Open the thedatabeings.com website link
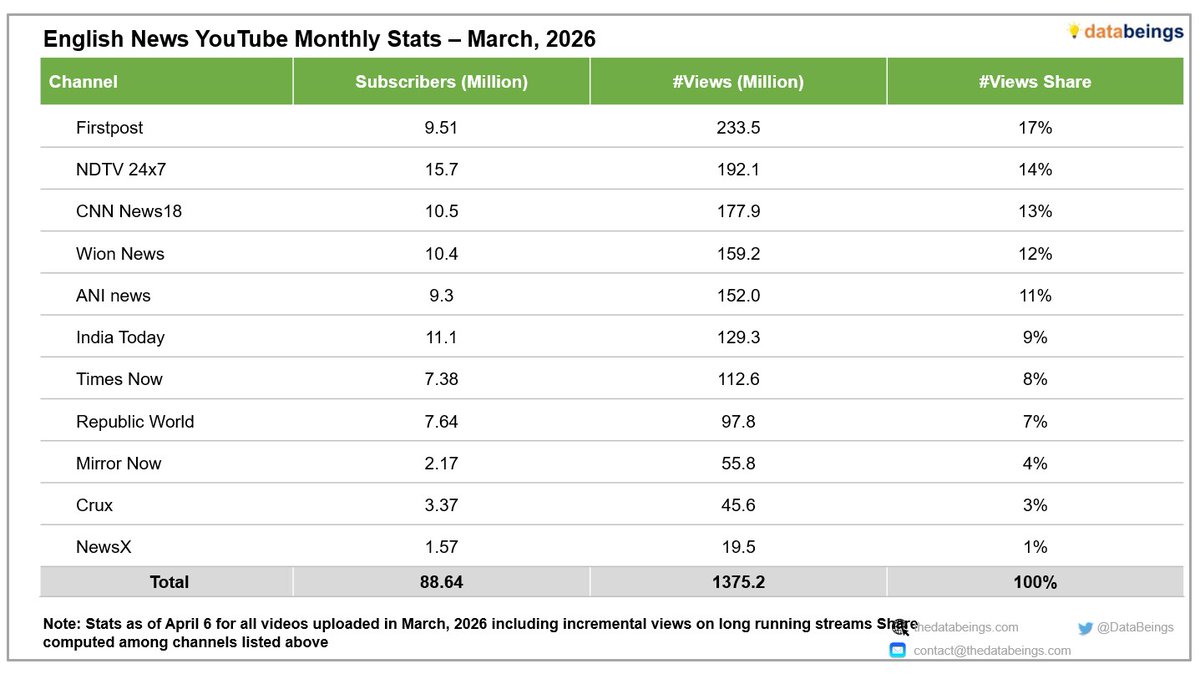This screenshot has height=674, width=1200. 964,627
